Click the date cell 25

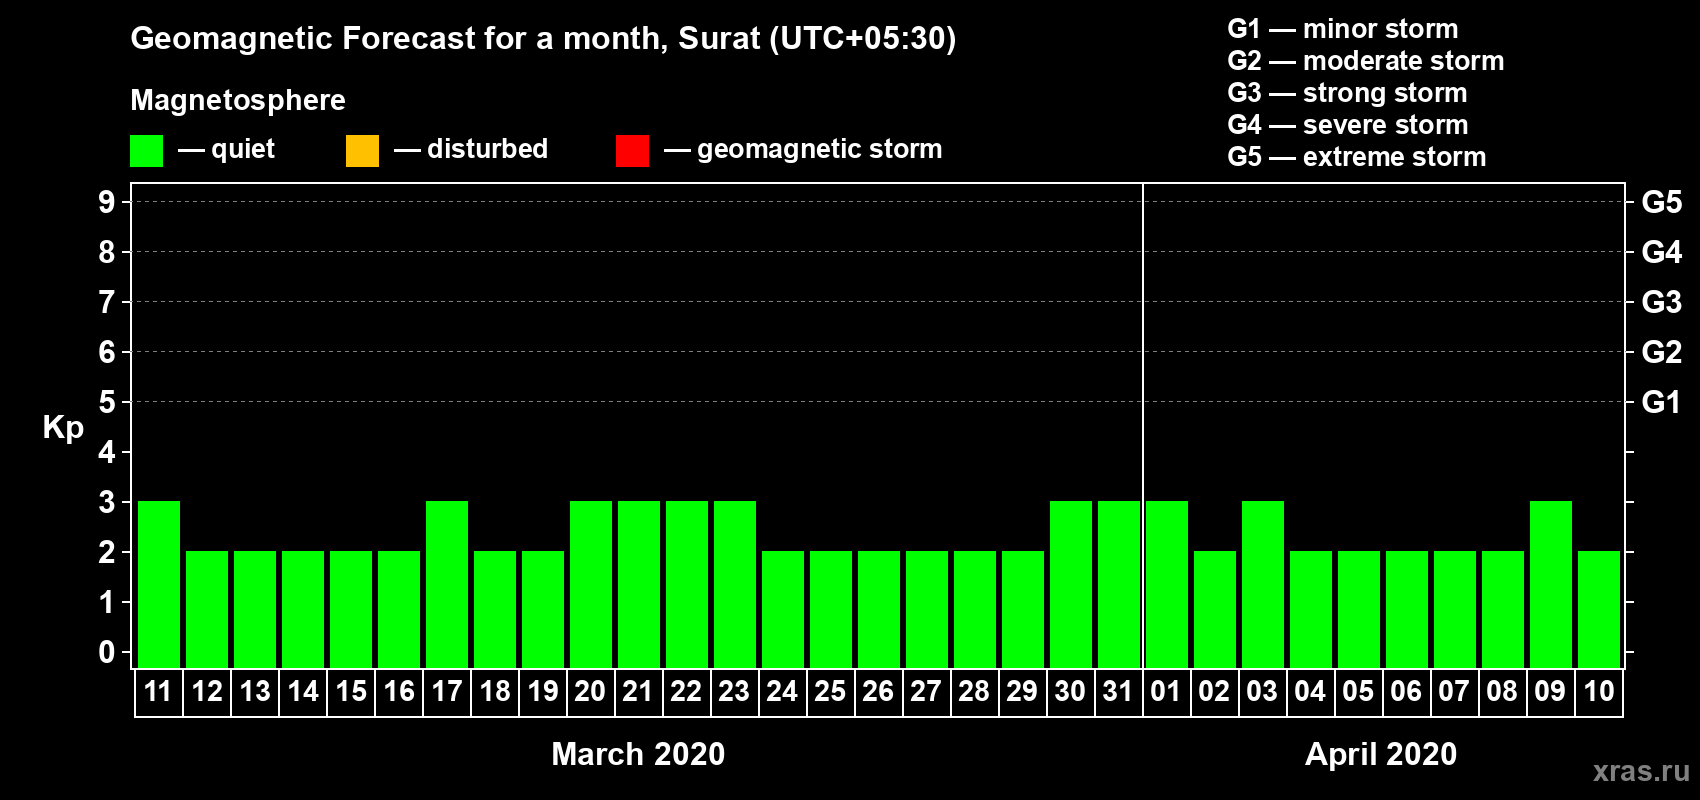click(x=831, y=692)
